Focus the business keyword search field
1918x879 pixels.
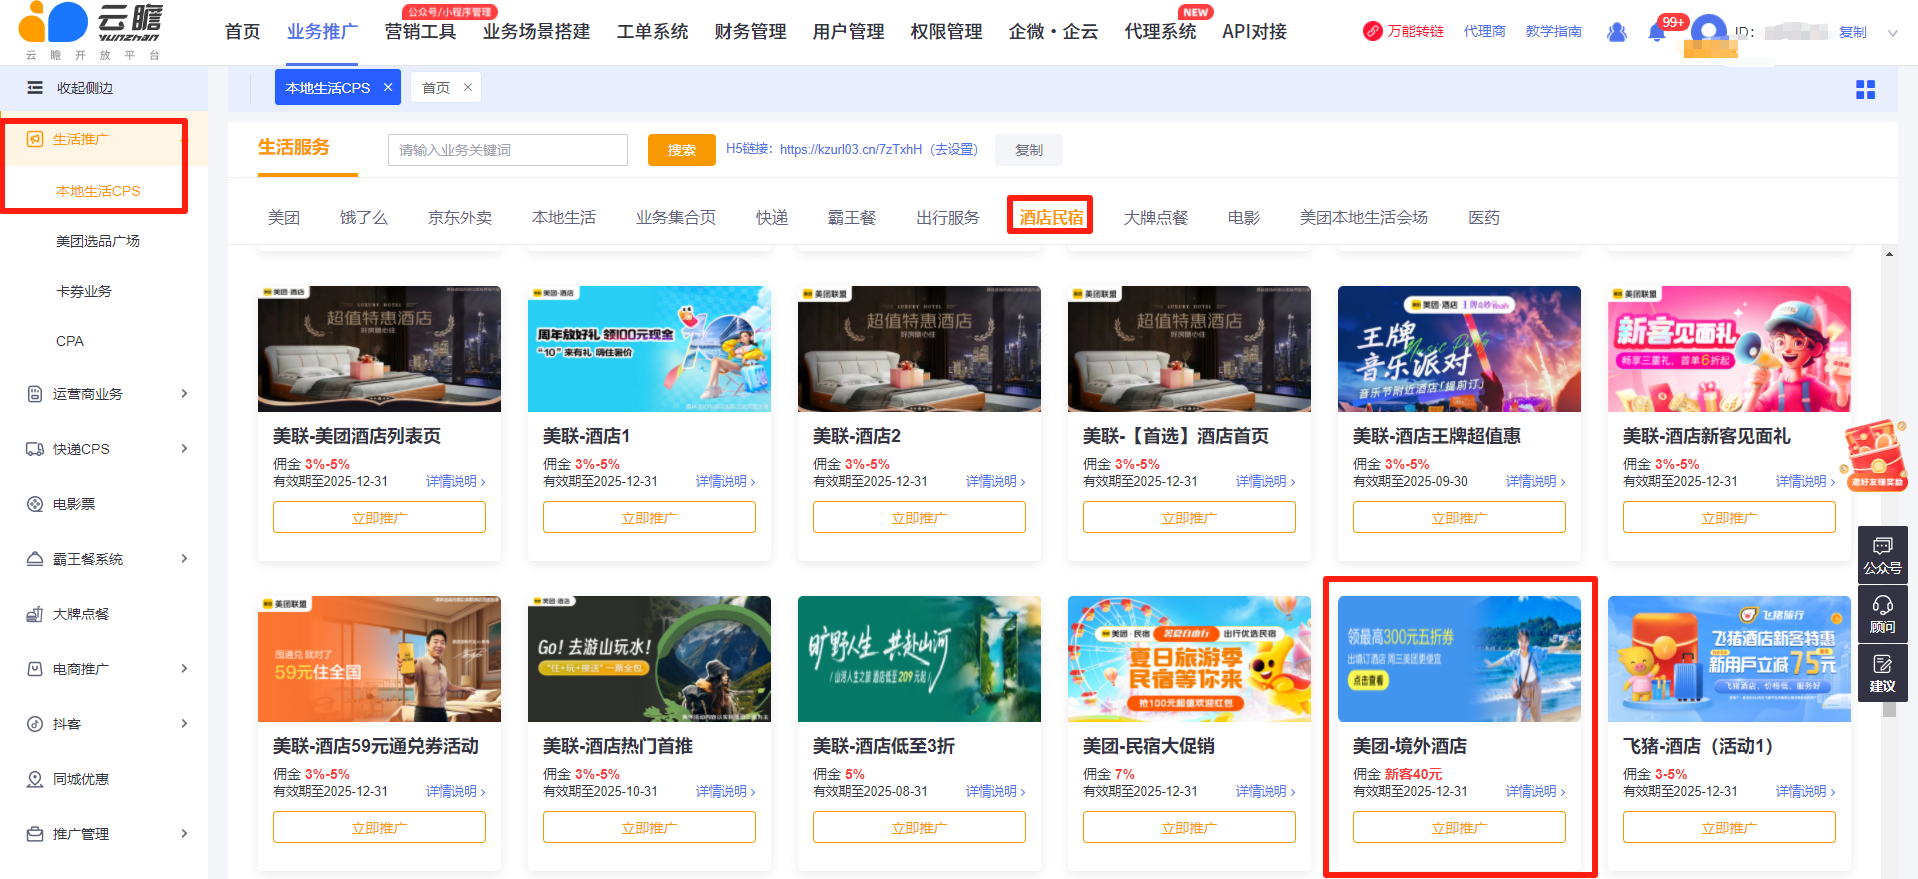[508, 150]
